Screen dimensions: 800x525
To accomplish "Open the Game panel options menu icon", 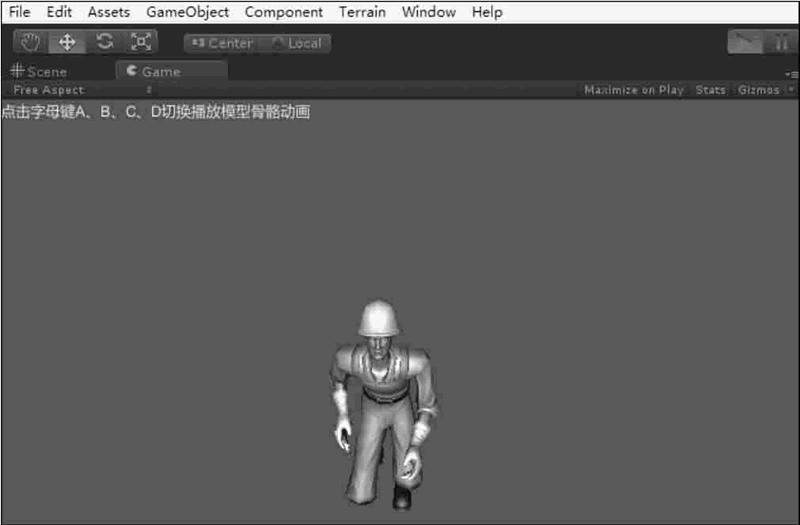I will point(791,72).
